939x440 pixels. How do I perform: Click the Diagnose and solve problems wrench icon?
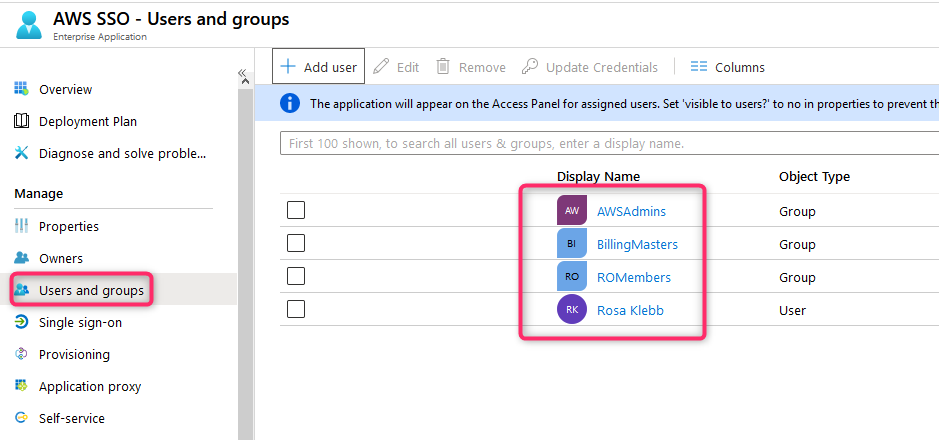[21, 153]
